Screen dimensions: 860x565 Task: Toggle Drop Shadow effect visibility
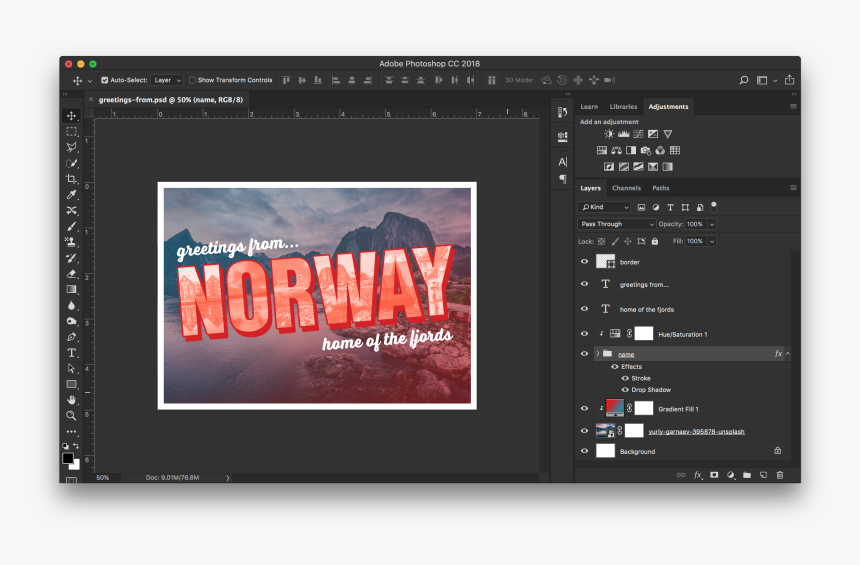(x=625, y=390)
